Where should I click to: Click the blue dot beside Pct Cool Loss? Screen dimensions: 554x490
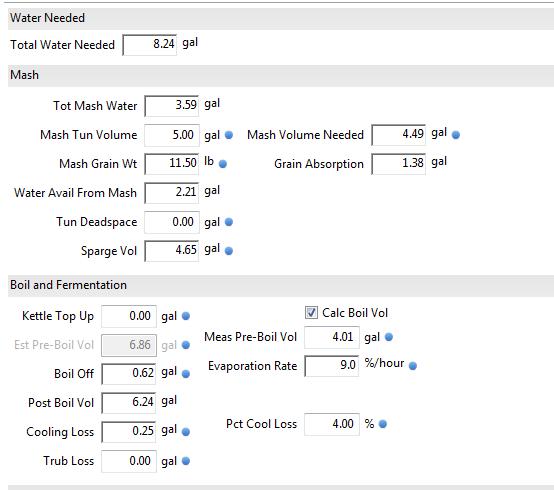click(383, 424)
